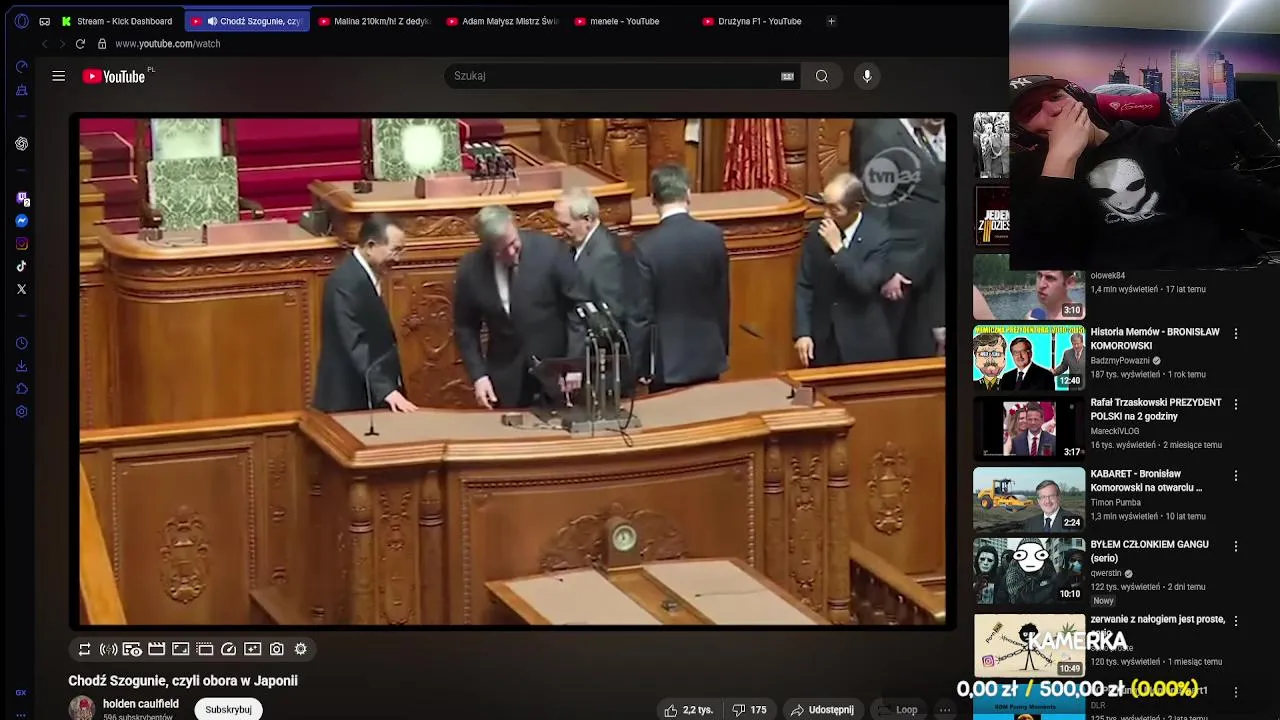The image size is (1280, 720).
Task: Open Historia Memów - BRONISŁAW KOMOROWSKI title
Action: pos(1155,339)
